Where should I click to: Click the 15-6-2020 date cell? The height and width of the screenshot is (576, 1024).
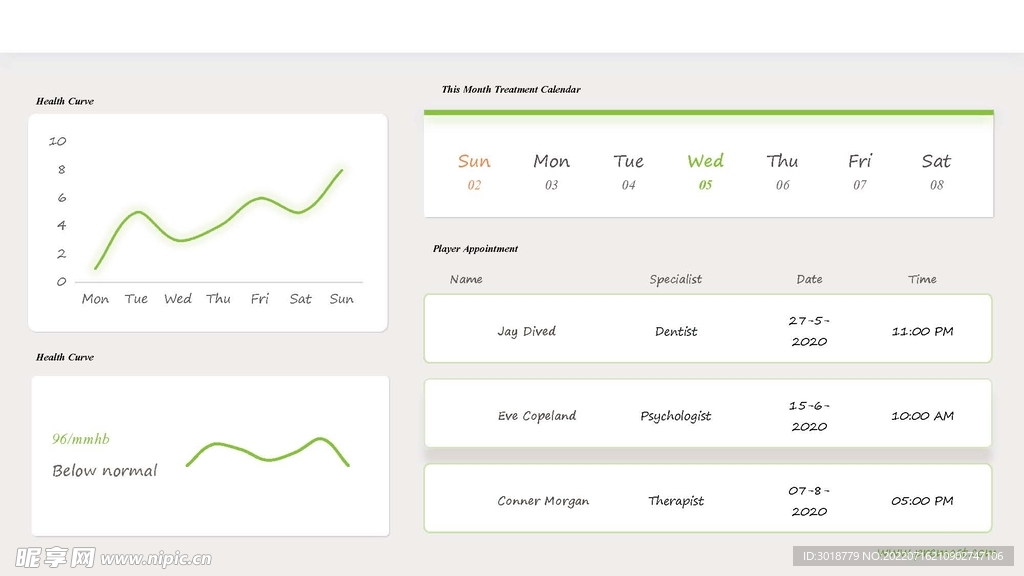click(x=809, y=416)
